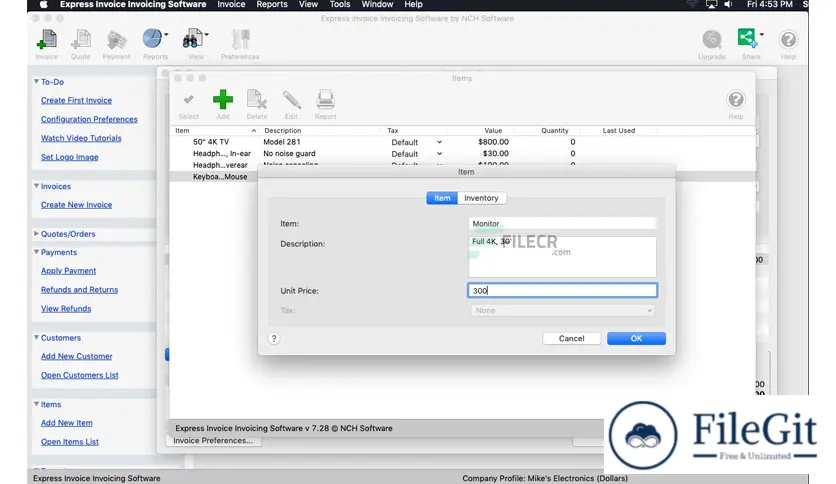Collapse the Customers sidebar section

(x=36, y=337)
